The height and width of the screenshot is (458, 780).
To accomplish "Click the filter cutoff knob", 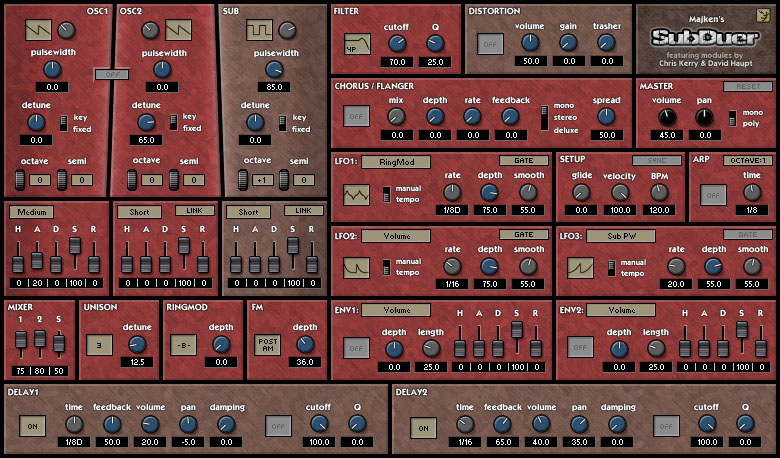I will (x=396, y=44).
